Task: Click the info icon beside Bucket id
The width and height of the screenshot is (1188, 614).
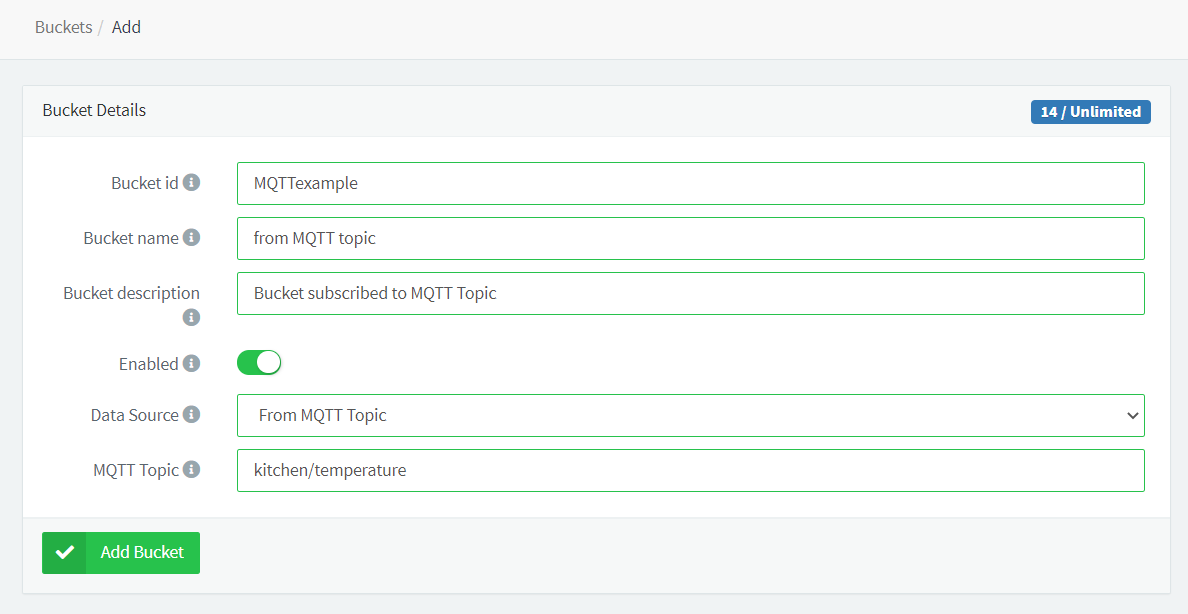Action: (191, 183)
